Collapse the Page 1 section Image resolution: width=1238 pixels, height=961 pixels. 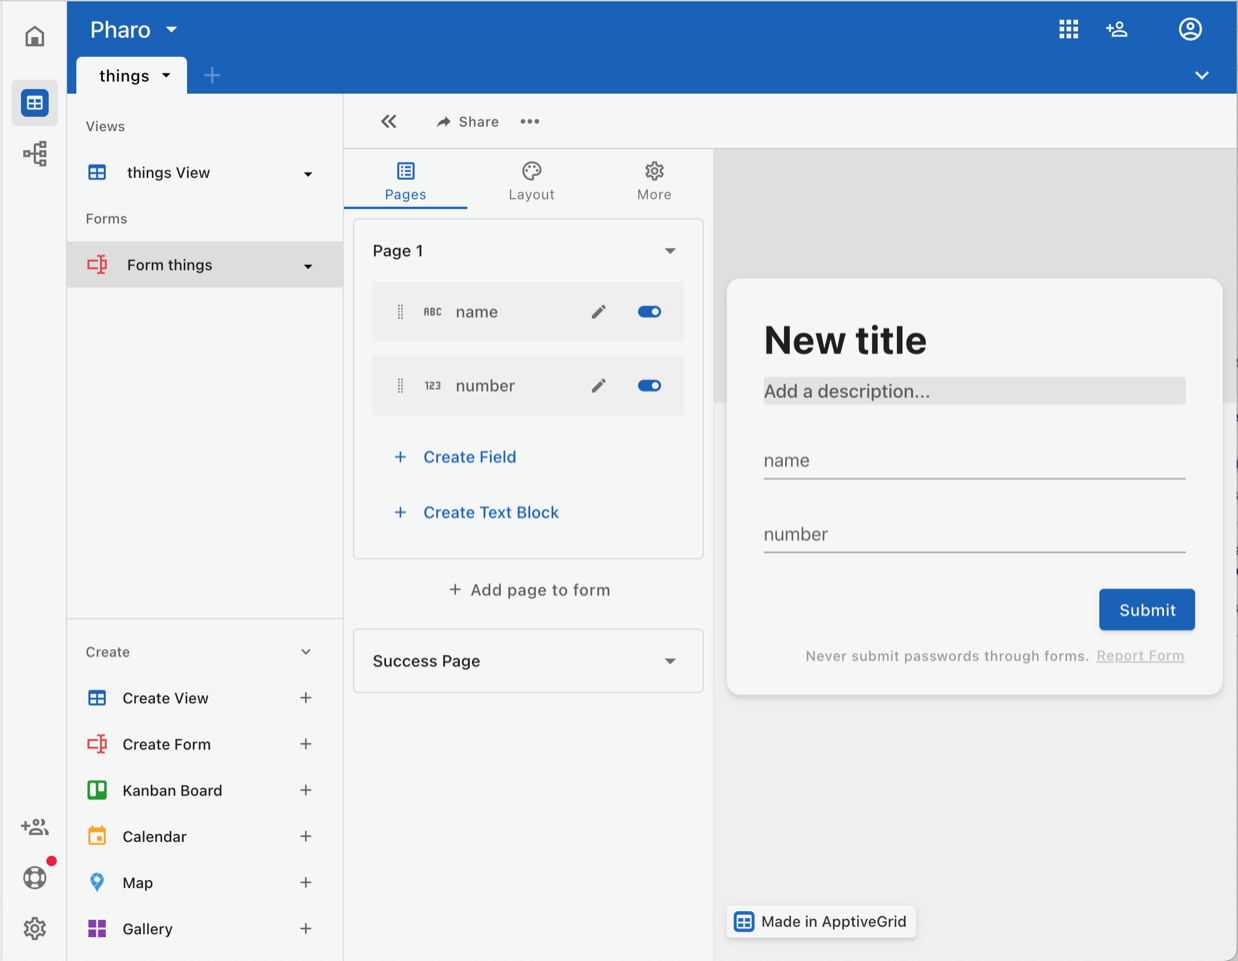(670, 251)
